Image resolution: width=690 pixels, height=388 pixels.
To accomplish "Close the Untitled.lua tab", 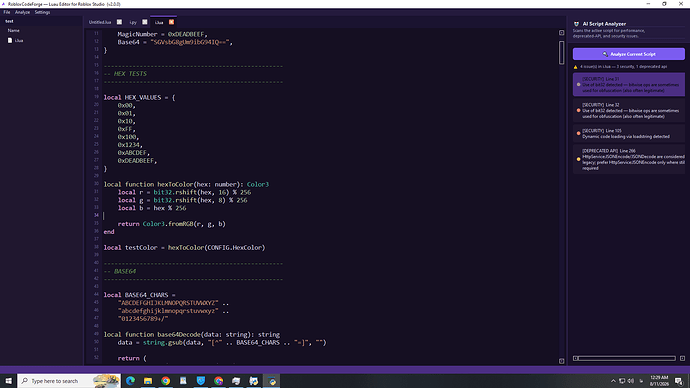I will 119,22.
